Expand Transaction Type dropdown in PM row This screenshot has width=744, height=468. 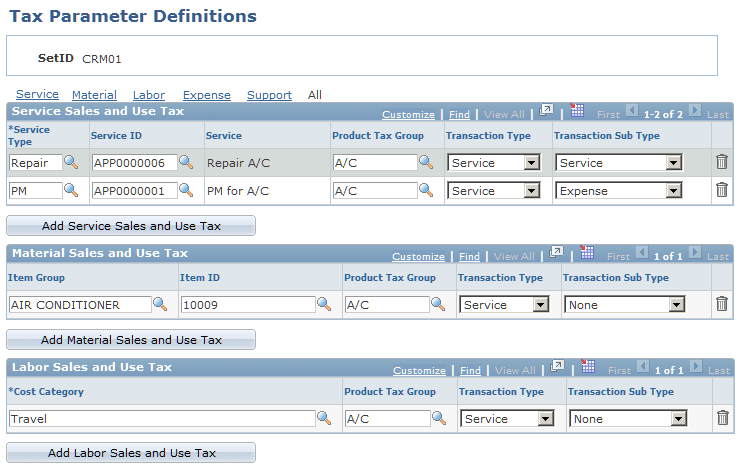[x=532, y=191]
